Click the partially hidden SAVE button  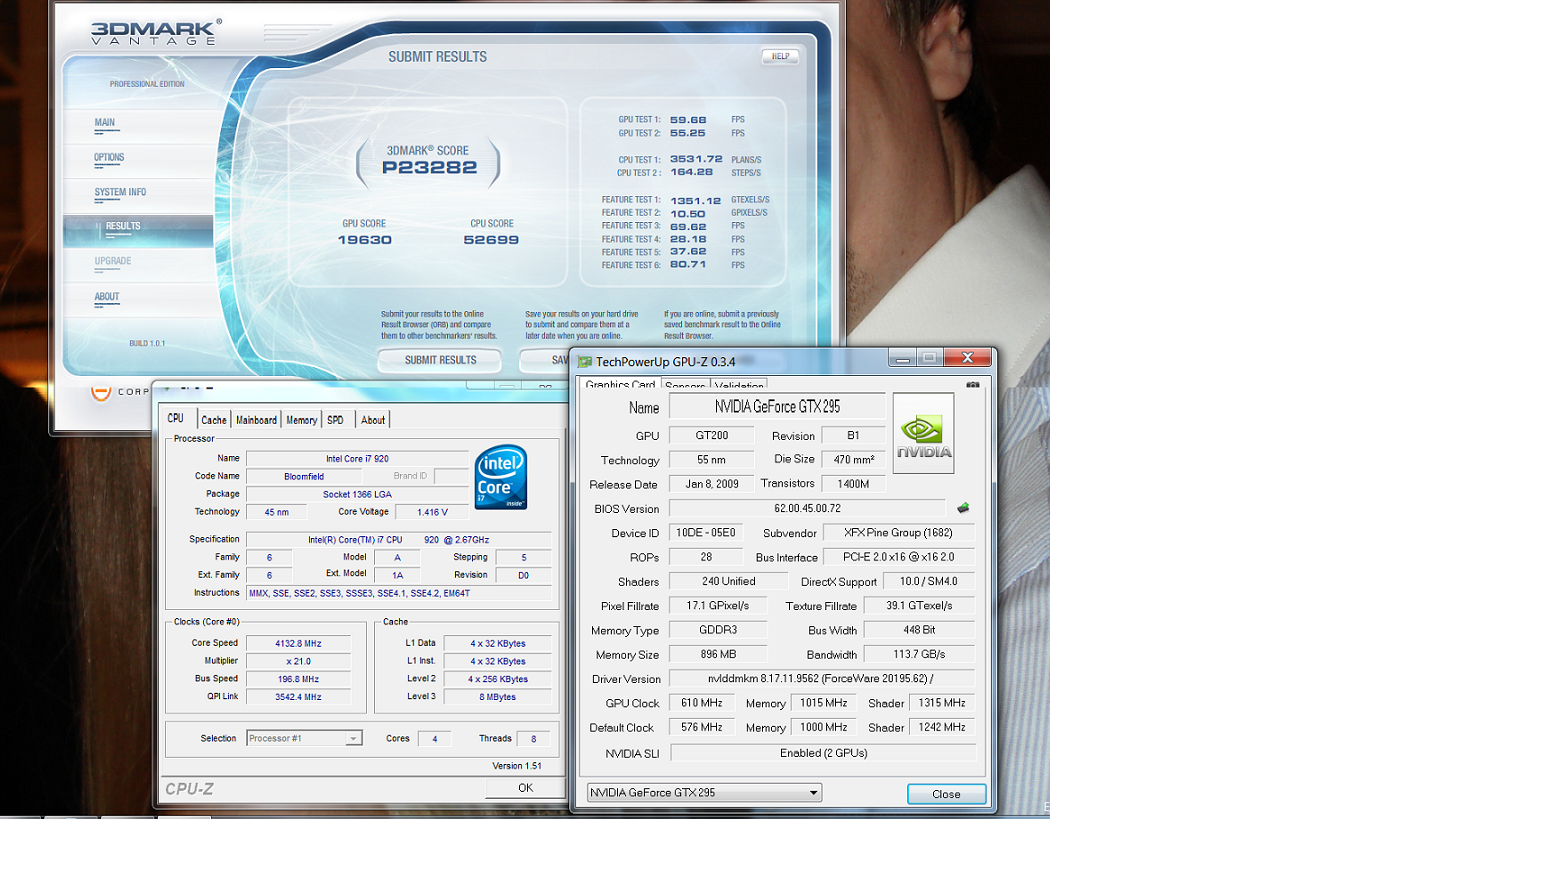pyautogui.click(x=544, y=360)
